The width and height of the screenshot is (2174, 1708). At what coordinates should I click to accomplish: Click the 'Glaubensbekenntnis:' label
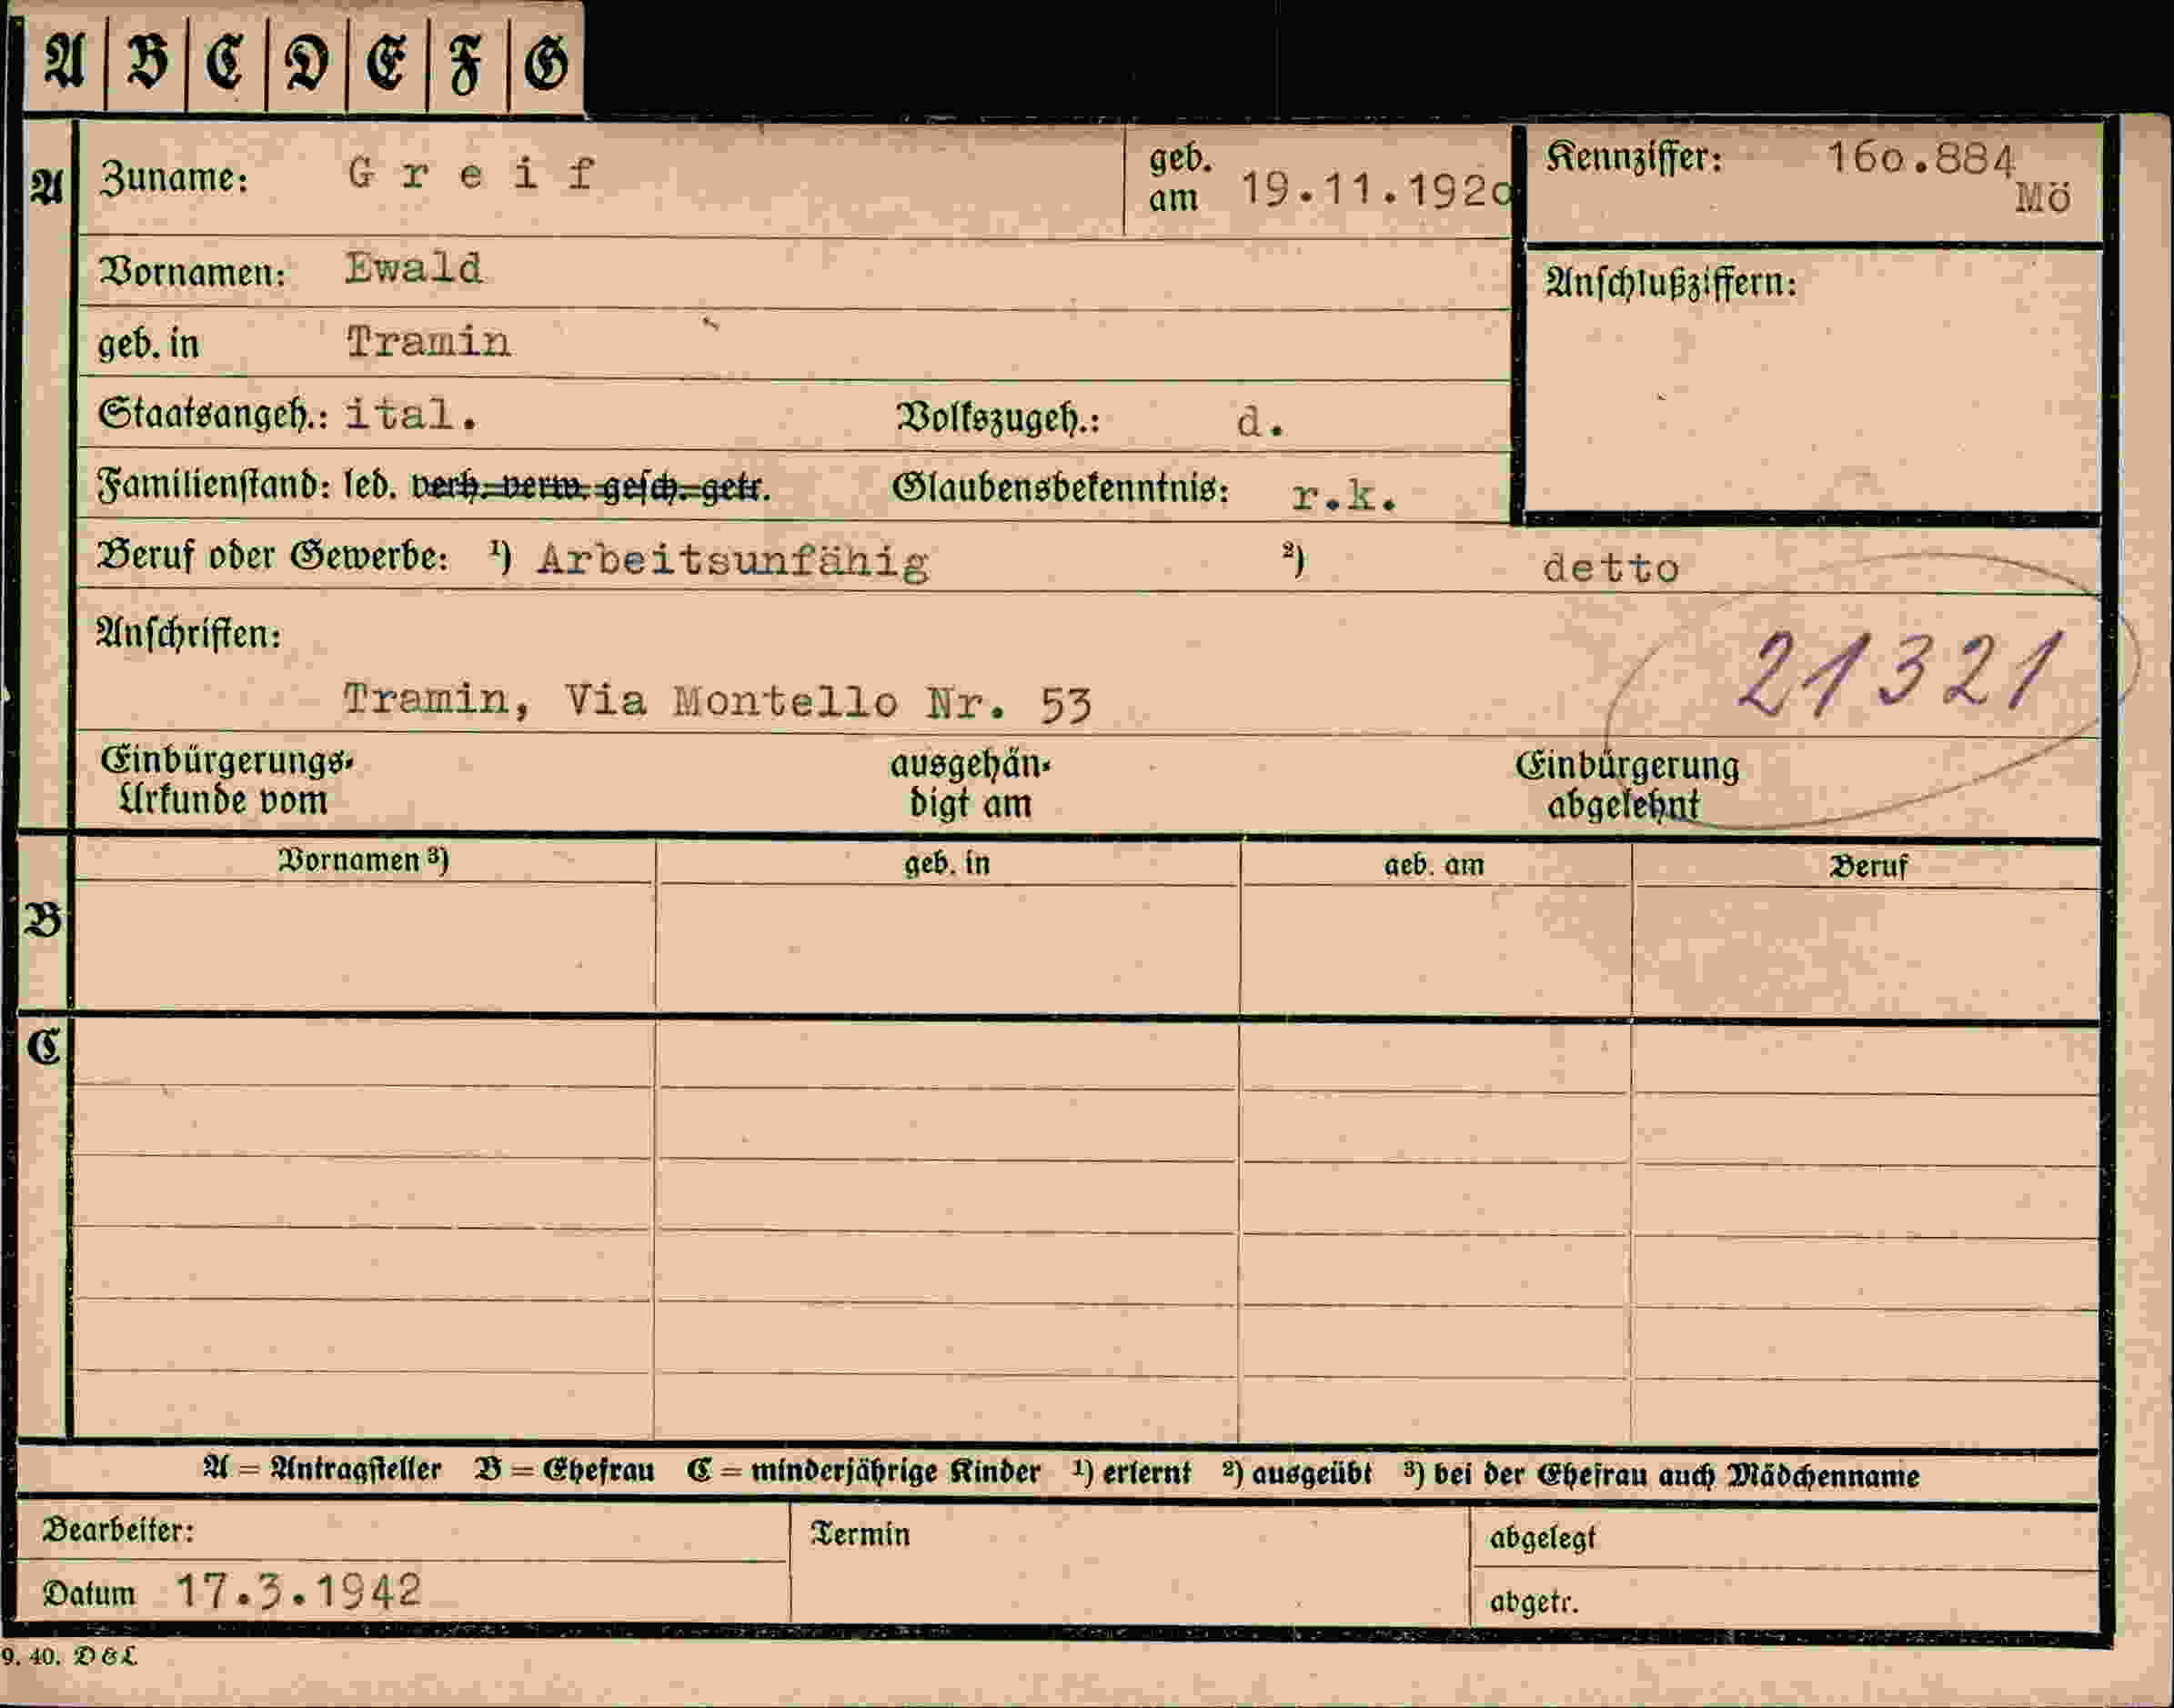coord(1060,488)
